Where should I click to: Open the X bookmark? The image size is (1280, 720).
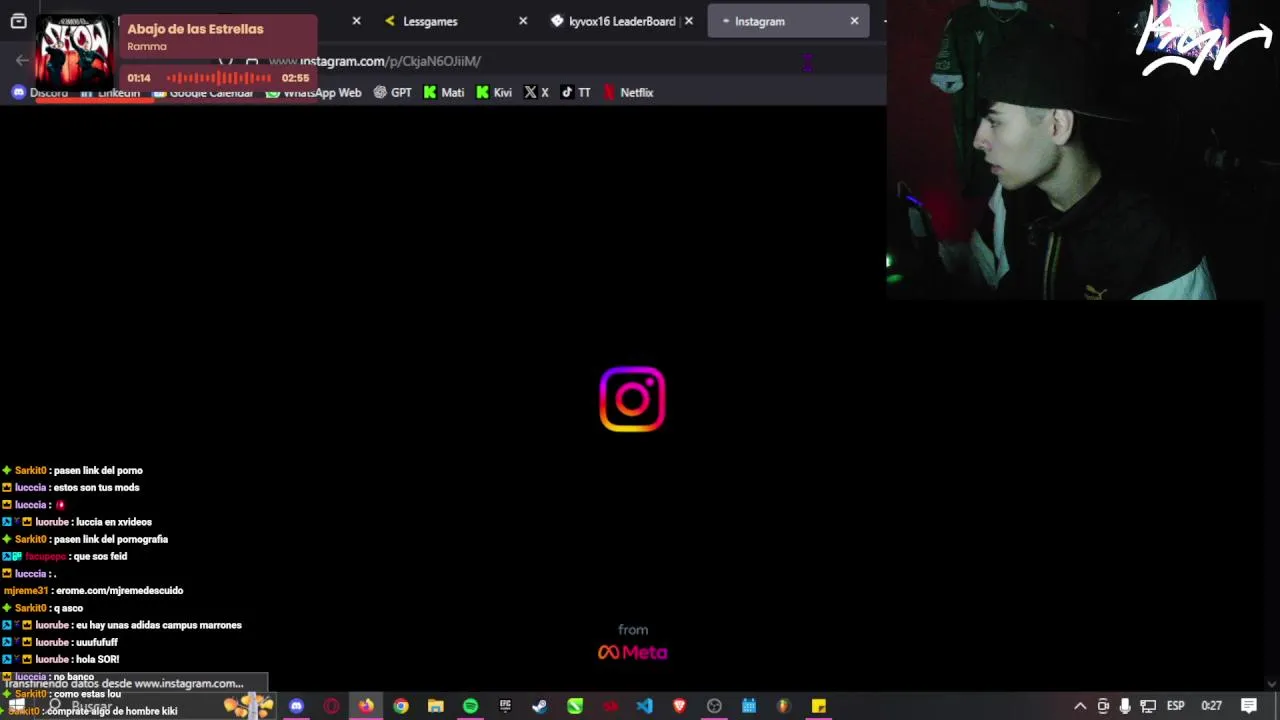(x=537, y=93)
